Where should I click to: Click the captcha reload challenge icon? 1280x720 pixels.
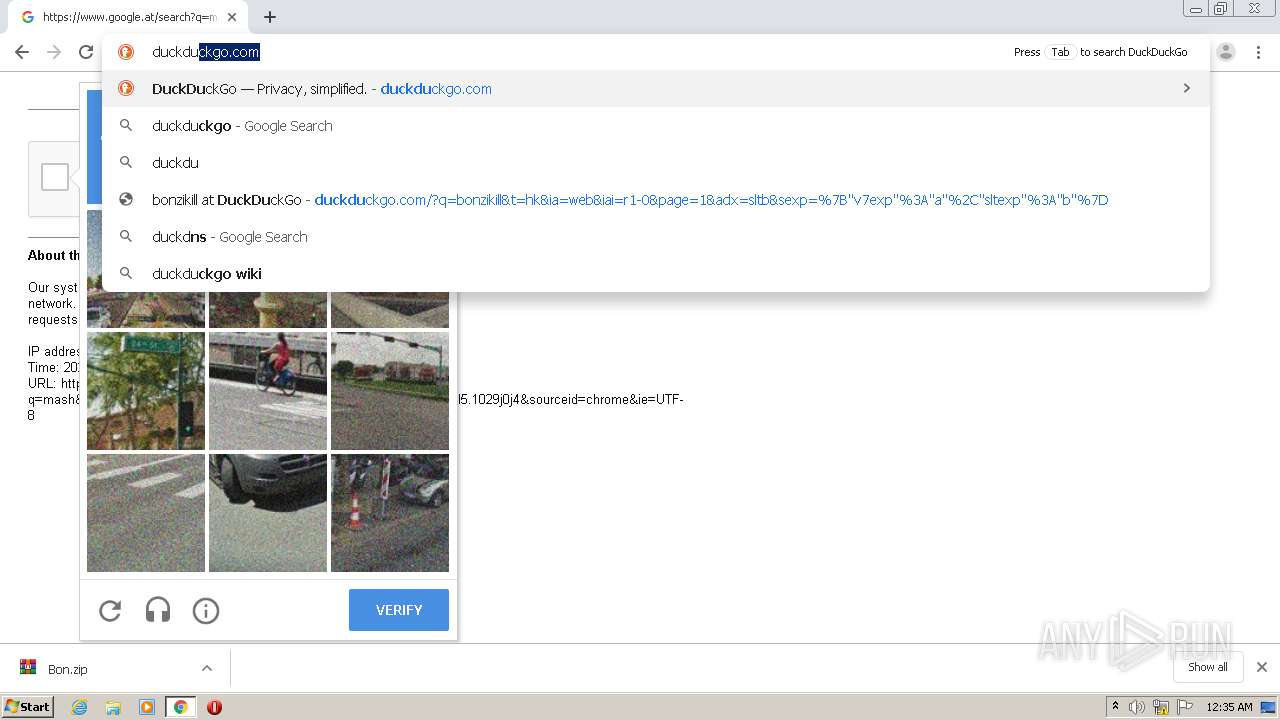(x=110, y=610)
